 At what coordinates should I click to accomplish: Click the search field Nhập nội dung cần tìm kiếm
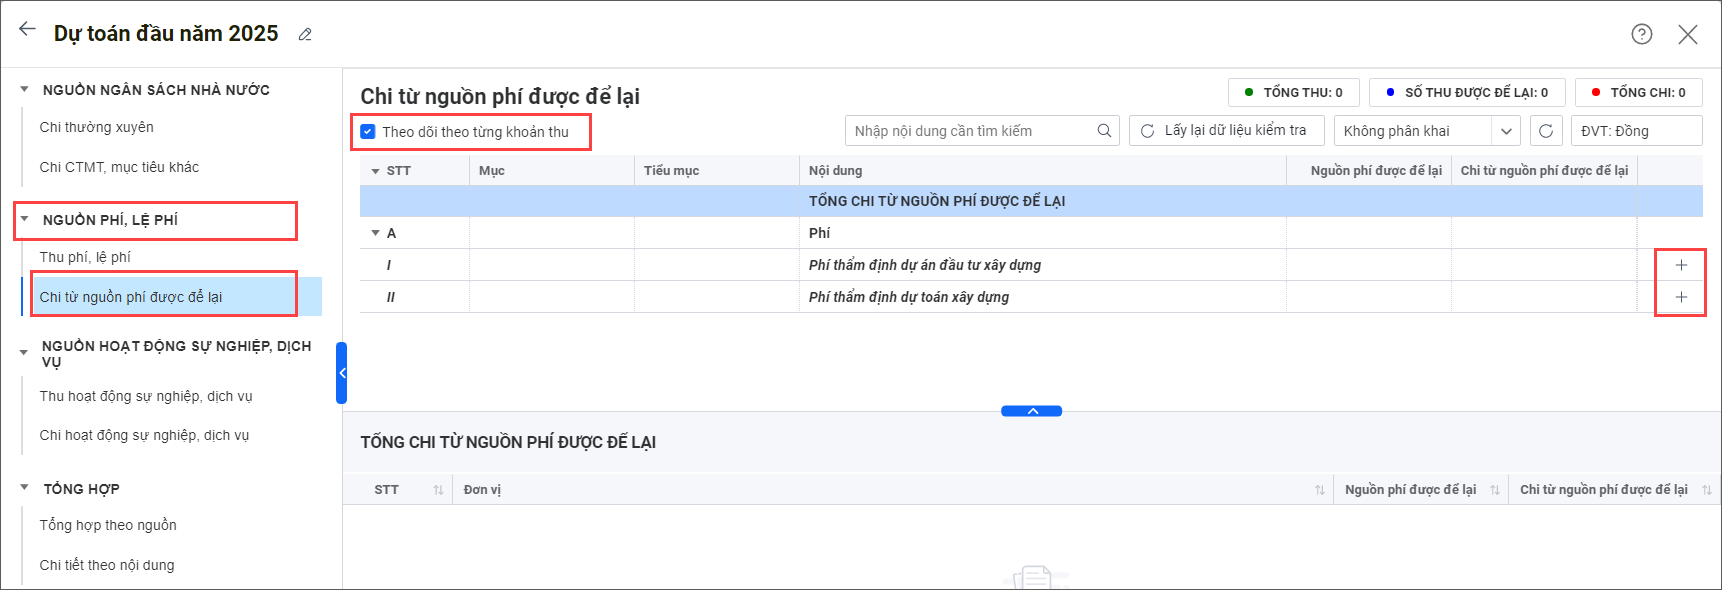(x=970, y=131)
